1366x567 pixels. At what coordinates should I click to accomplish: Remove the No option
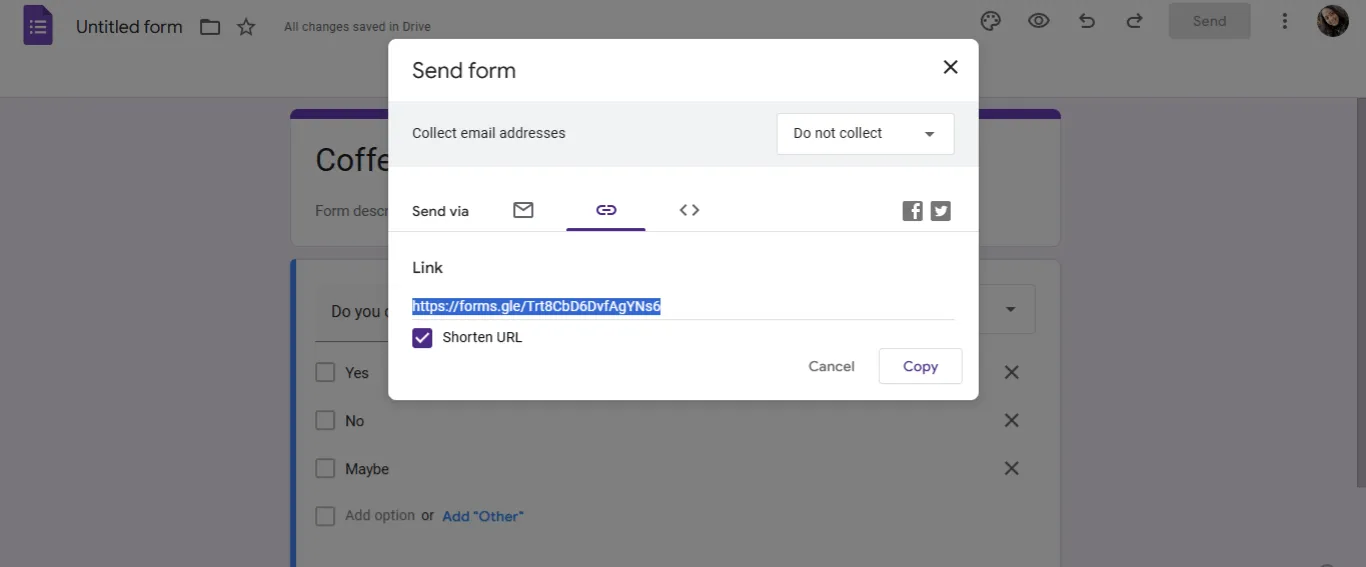click(x=1011, y=421)
